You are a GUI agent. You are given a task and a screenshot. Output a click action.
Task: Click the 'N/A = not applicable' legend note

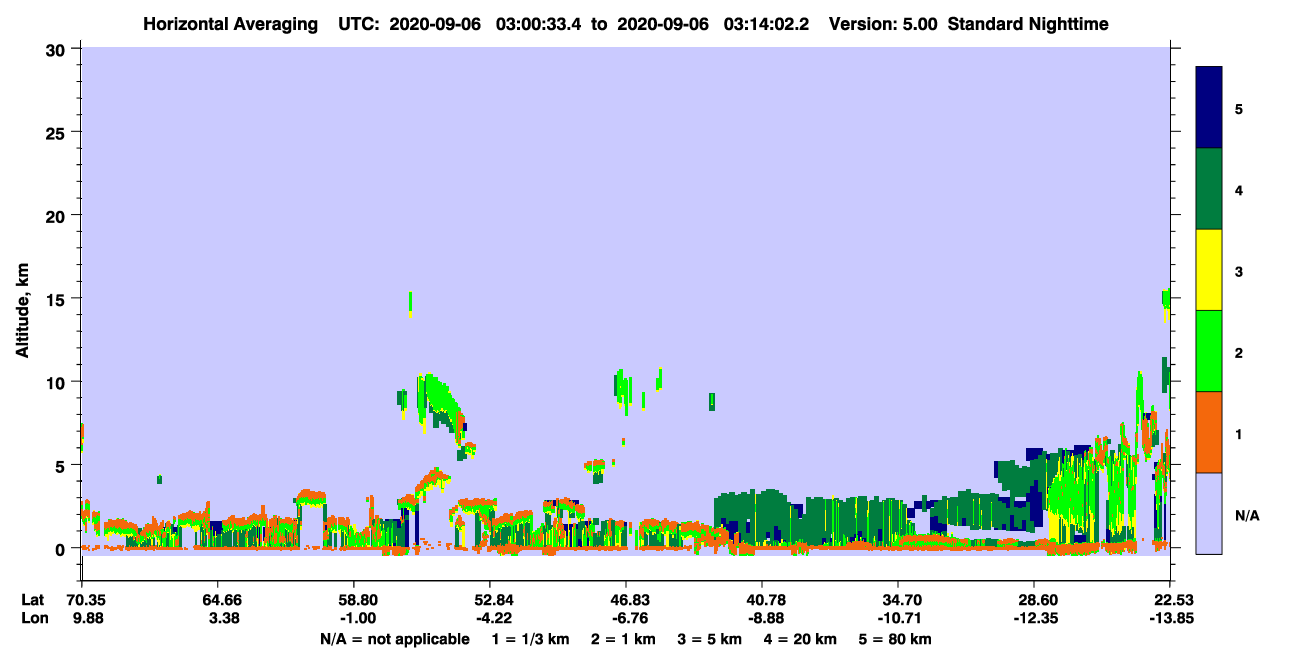tap(394, 639)
